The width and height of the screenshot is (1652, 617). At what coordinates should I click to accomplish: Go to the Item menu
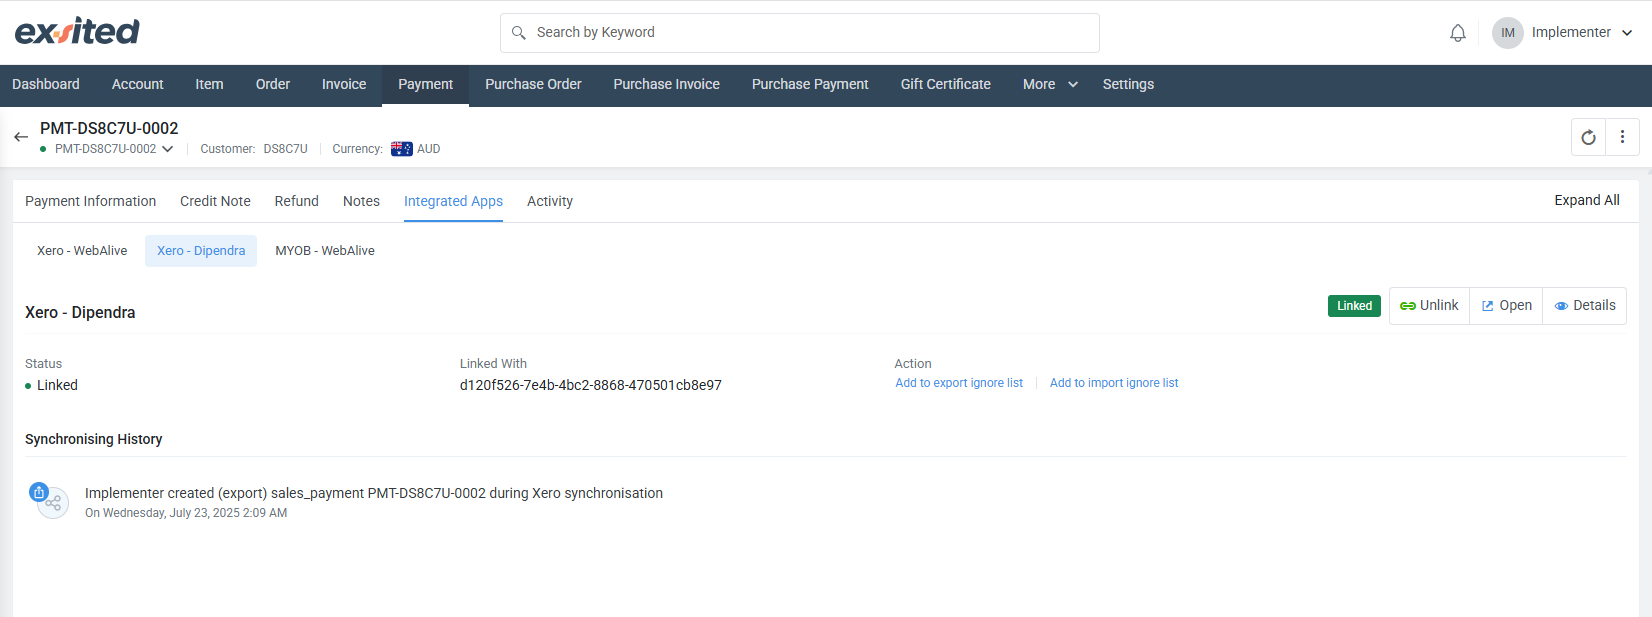[x=209, y=85]
